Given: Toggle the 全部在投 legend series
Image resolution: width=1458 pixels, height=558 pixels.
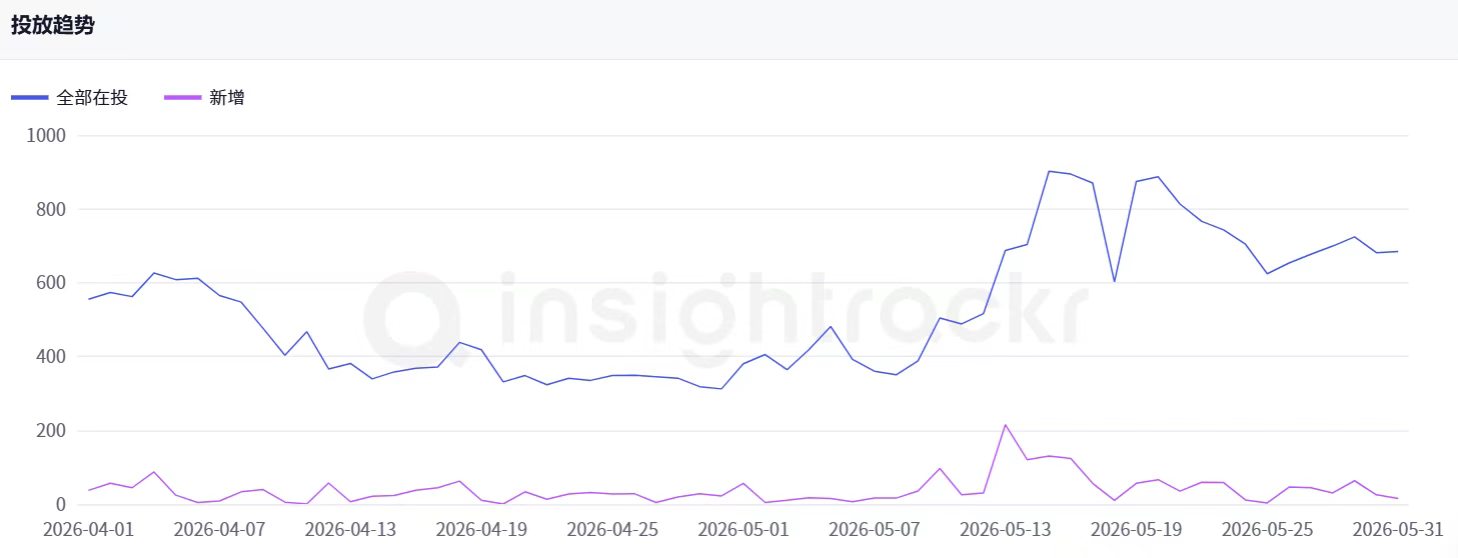Looking at the screenshot, I should point(70,98).
